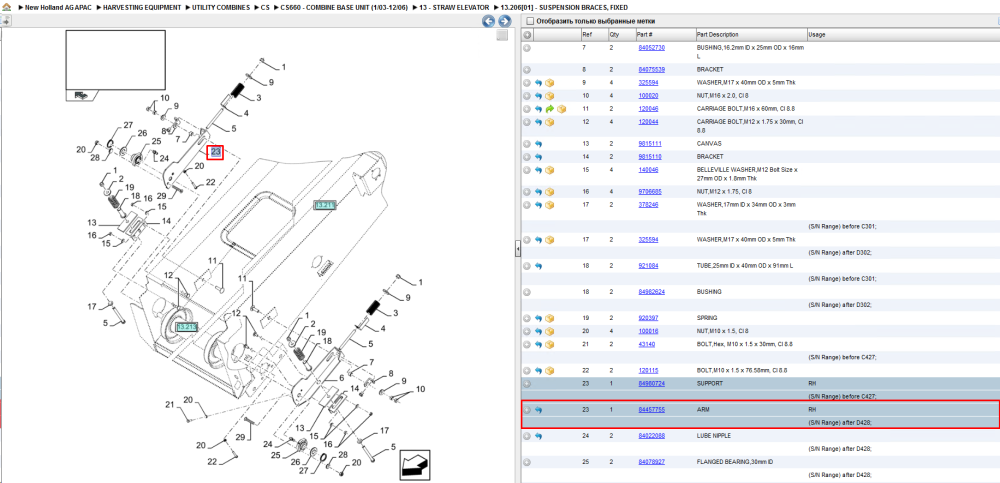This screenshot has height=483, width=1000.
Task: Select highlighted callout 23 in diagram
Action: pos(216,152)
